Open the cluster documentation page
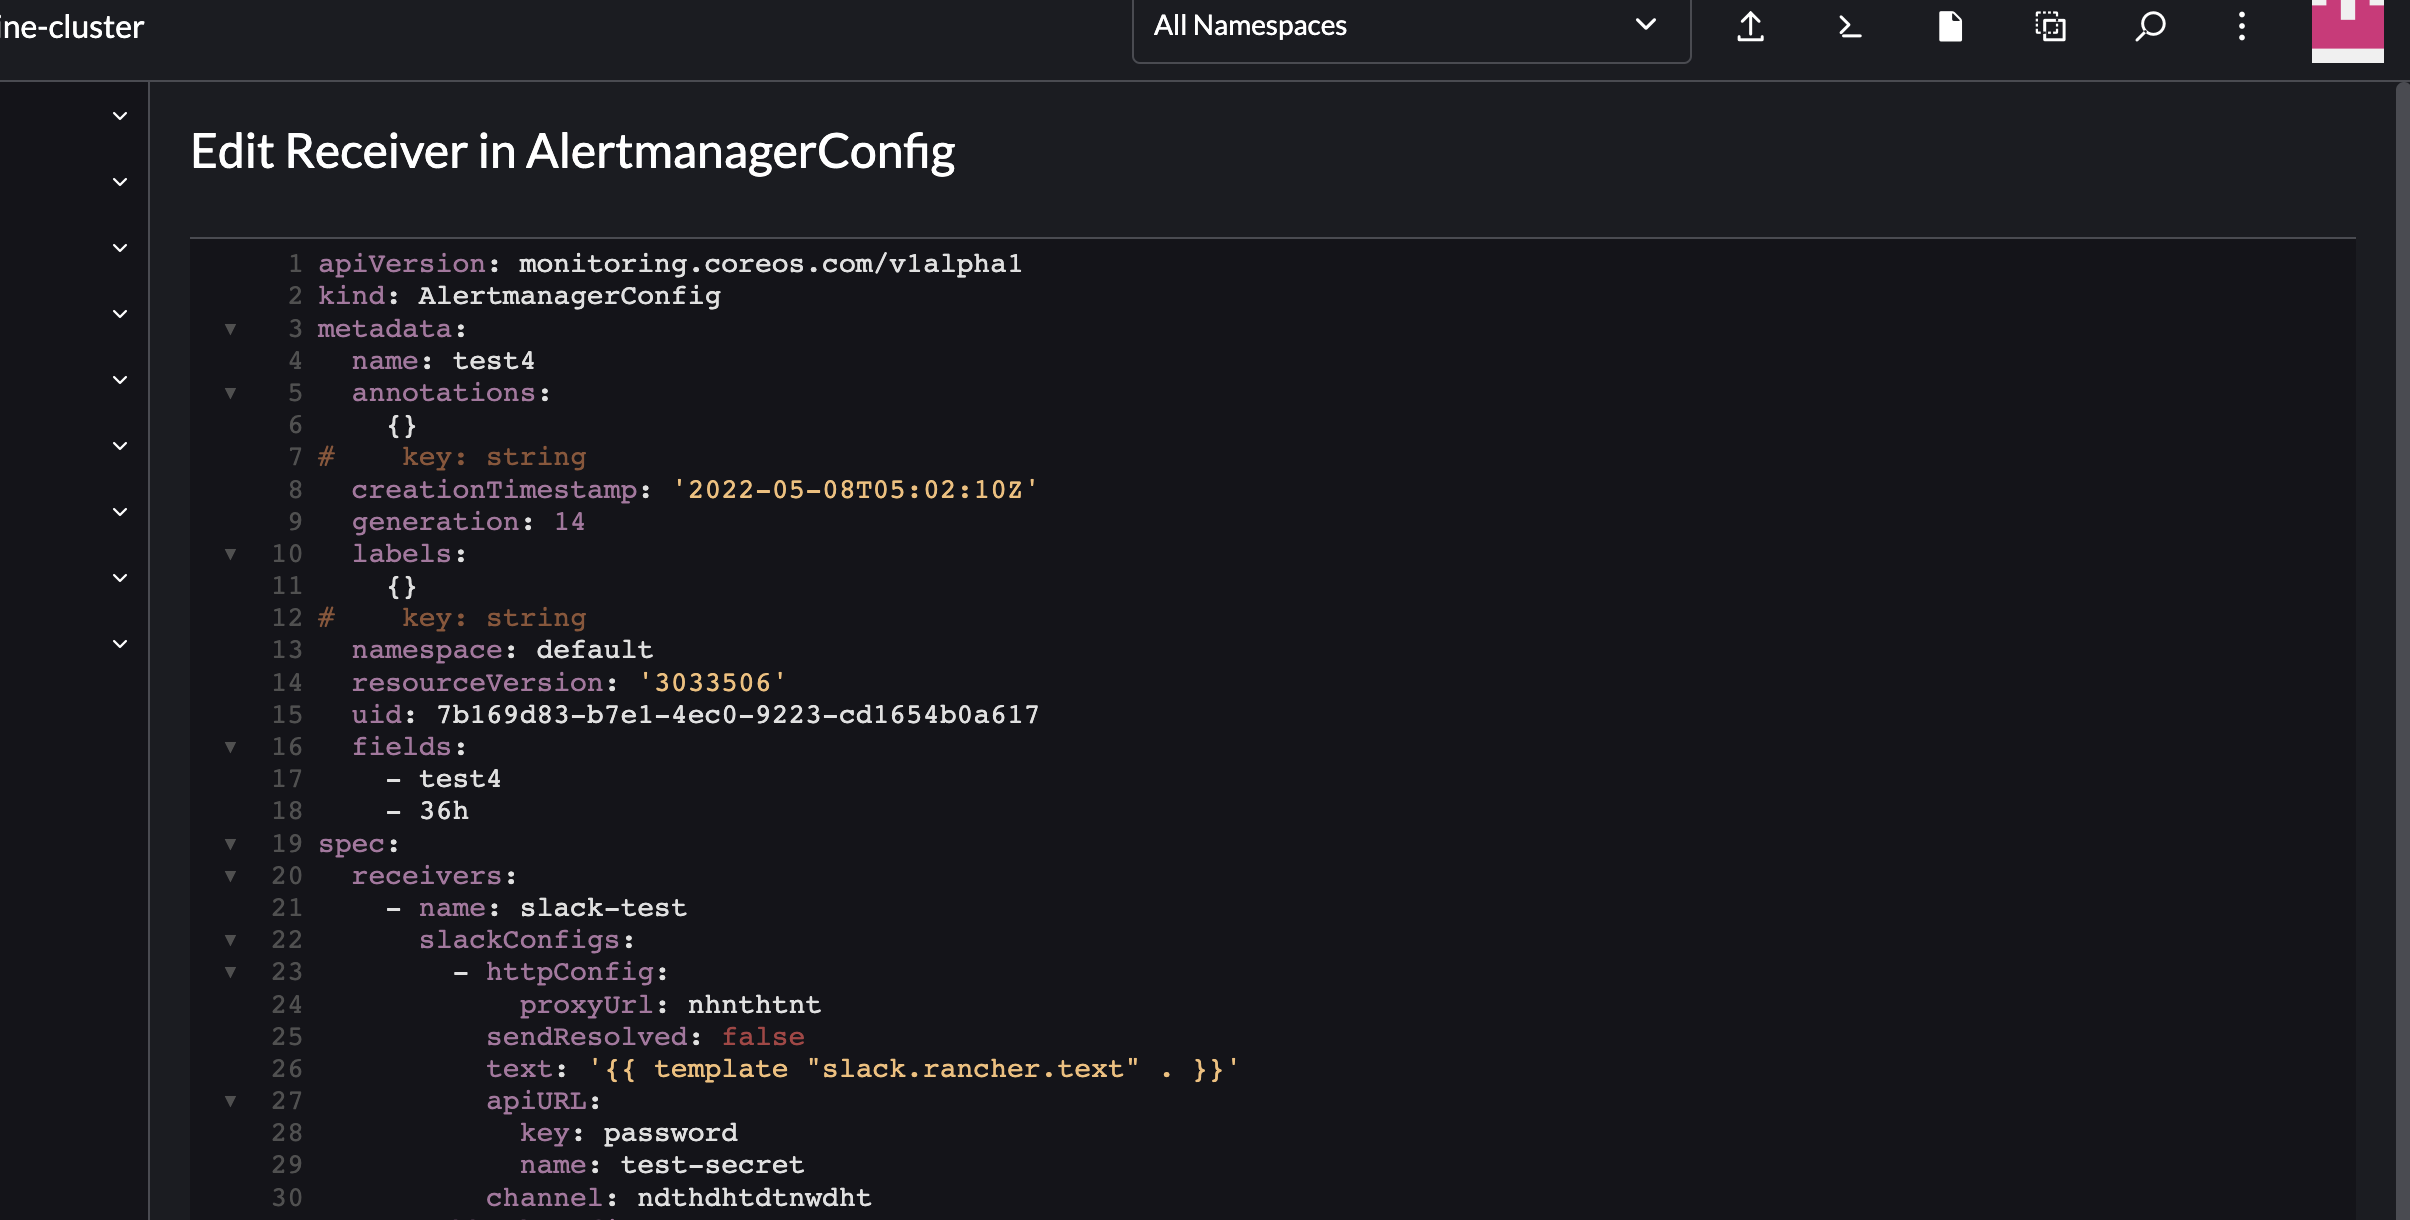 [x=1949, y=27]
